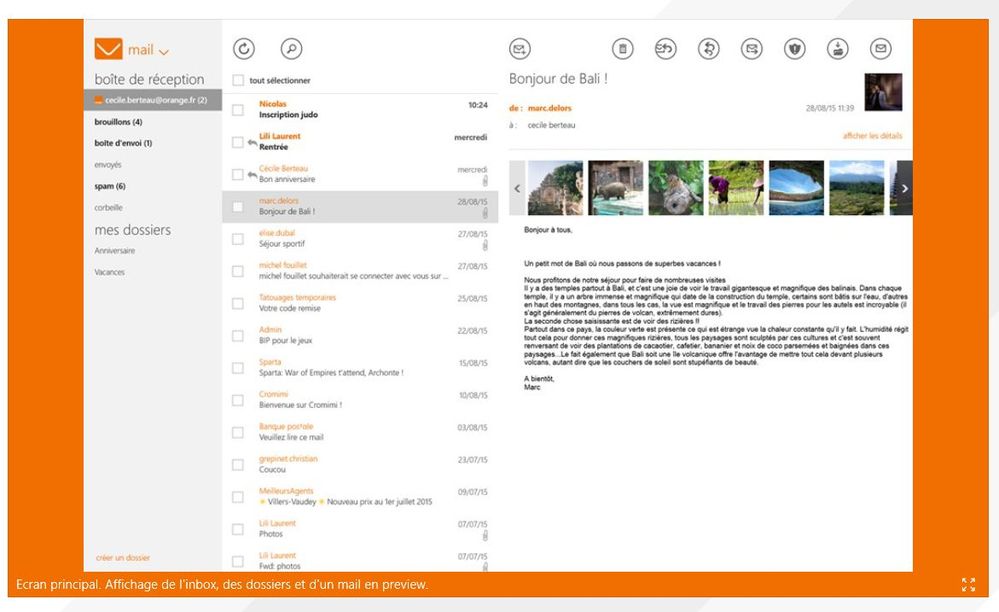This screenshot has height=612, width=999.
Task: Click the fullscreen expand icon in caption bar
Action: pos(968,585)
